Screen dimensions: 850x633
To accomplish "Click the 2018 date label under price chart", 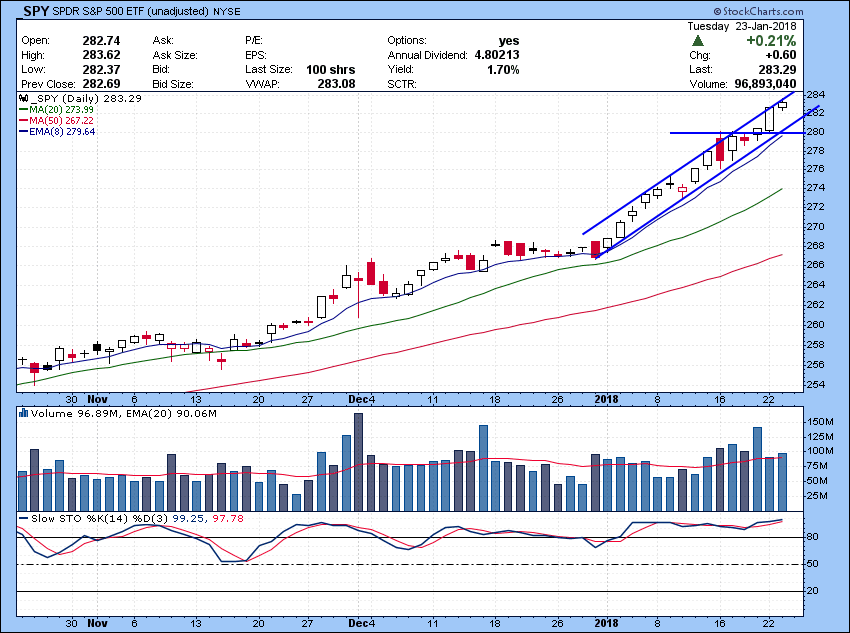I will (606, 399).
